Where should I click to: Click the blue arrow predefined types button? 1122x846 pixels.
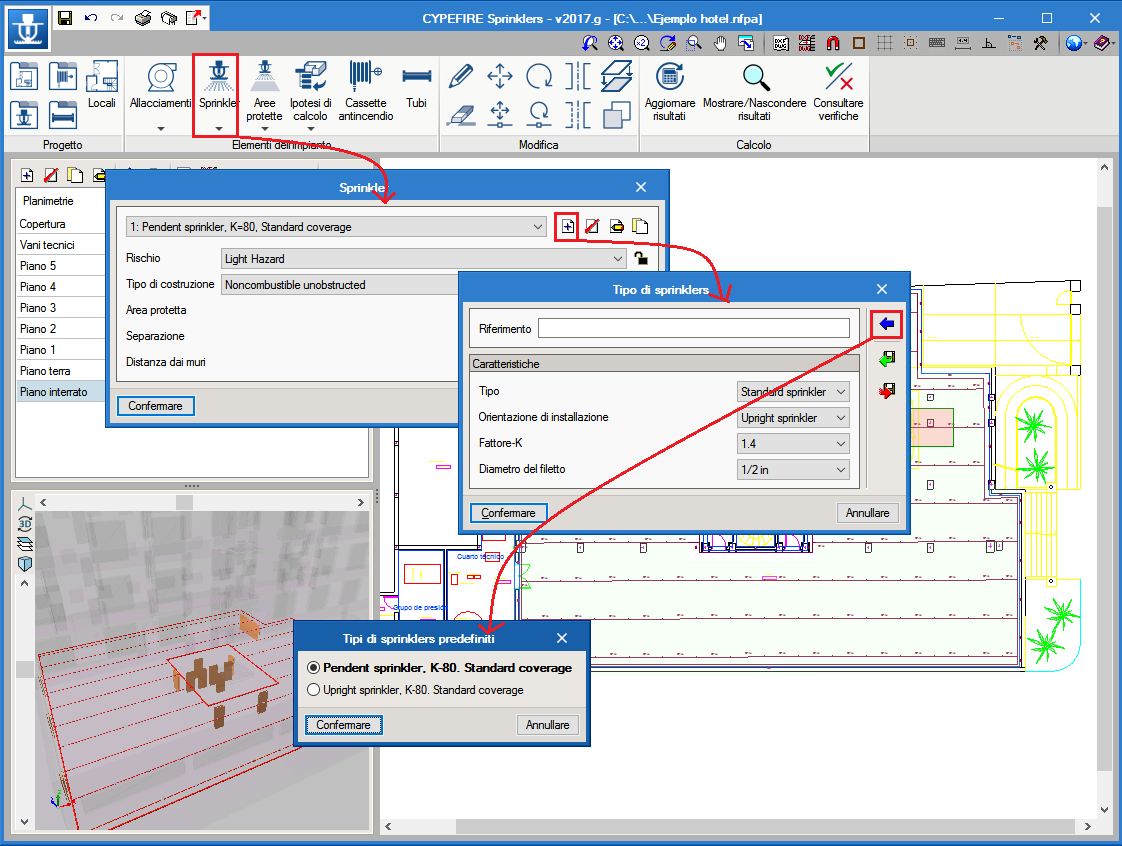(887, 324)
